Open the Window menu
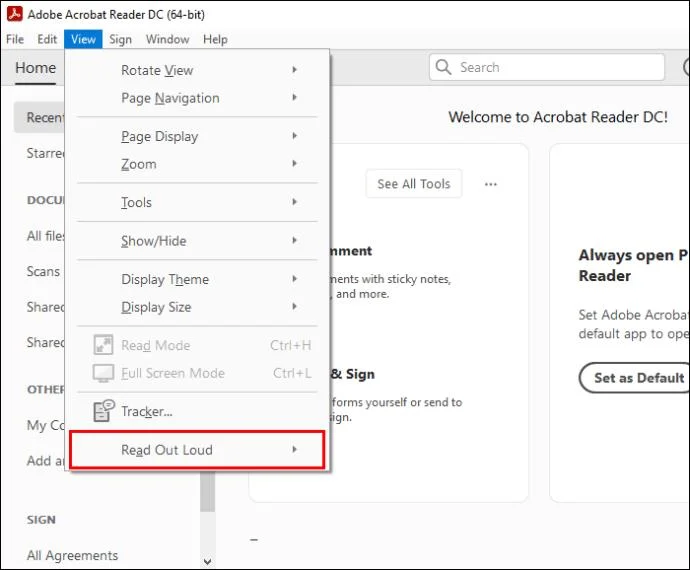This screenshot has height=570, width=690. pyautogui.click(x=167, y=39)
